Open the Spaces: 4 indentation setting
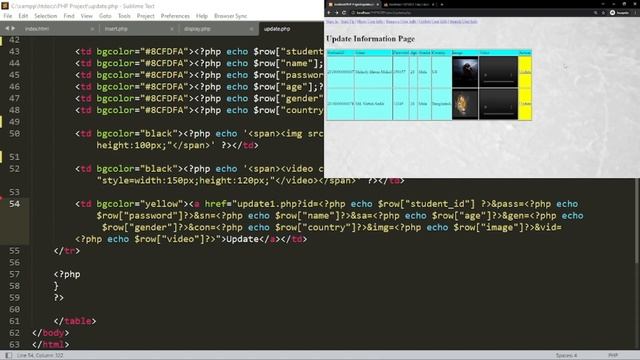This screenshot has height=360, width=640. coord(566,356)
